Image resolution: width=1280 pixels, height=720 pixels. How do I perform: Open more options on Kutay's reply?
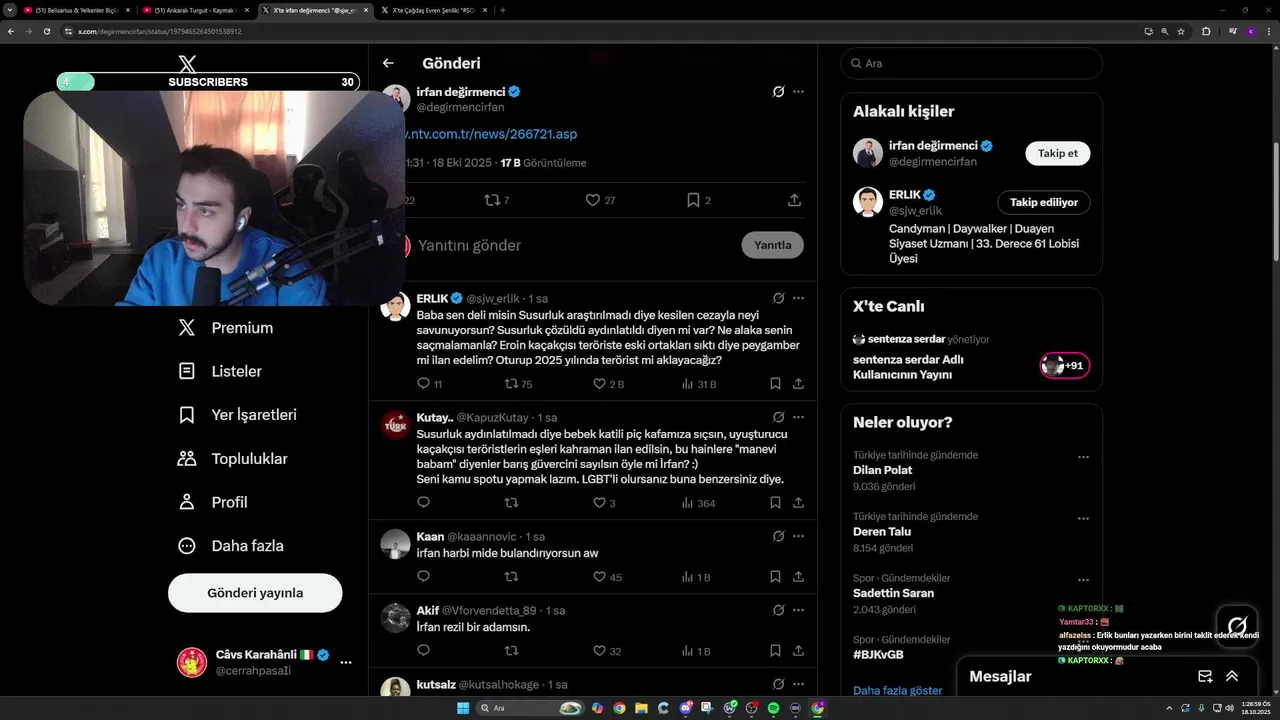(x=798, y=416)
